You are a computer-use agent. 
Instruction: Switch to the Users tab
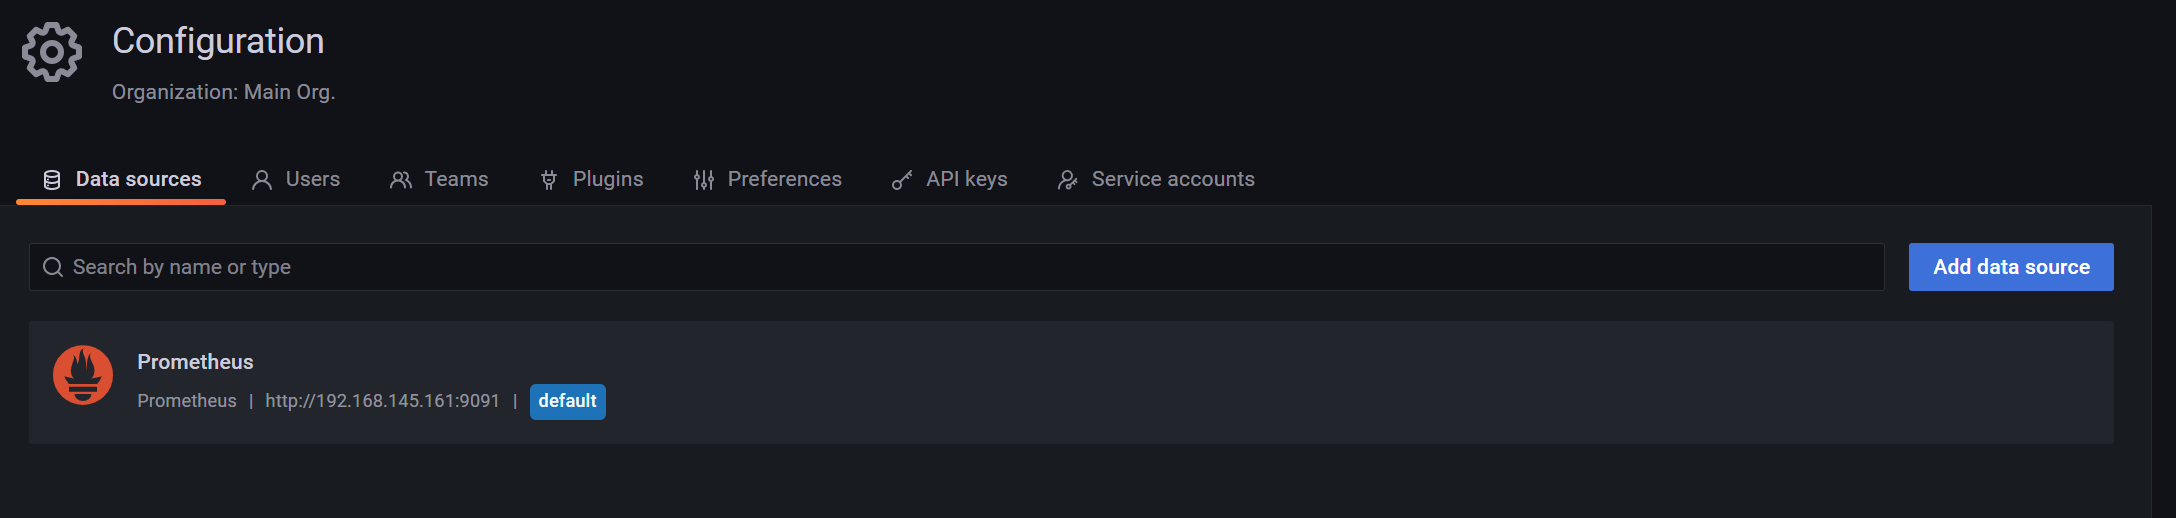(296, 179)
